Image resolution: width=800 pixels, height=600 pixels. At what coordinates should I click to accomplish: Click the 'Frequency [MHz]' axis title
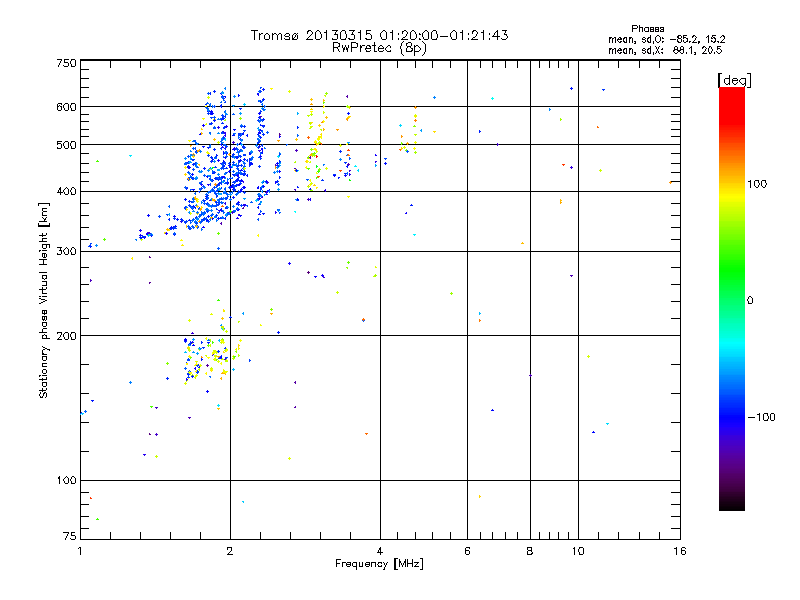[379, 564]
